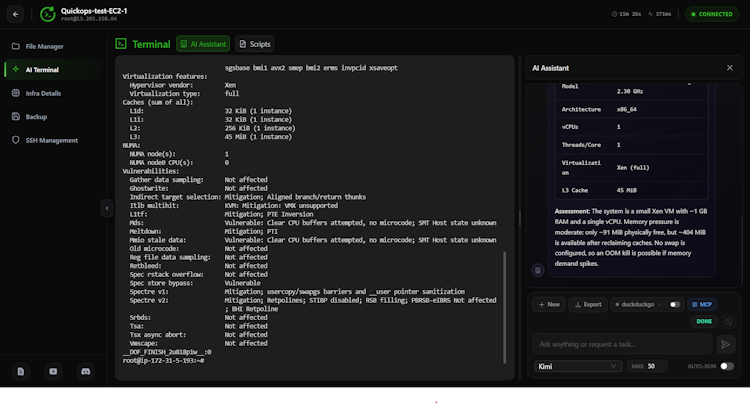Viewport: 750px width, 403px height.
Task: Go back using the arrow button
Action: click(15, 14)
